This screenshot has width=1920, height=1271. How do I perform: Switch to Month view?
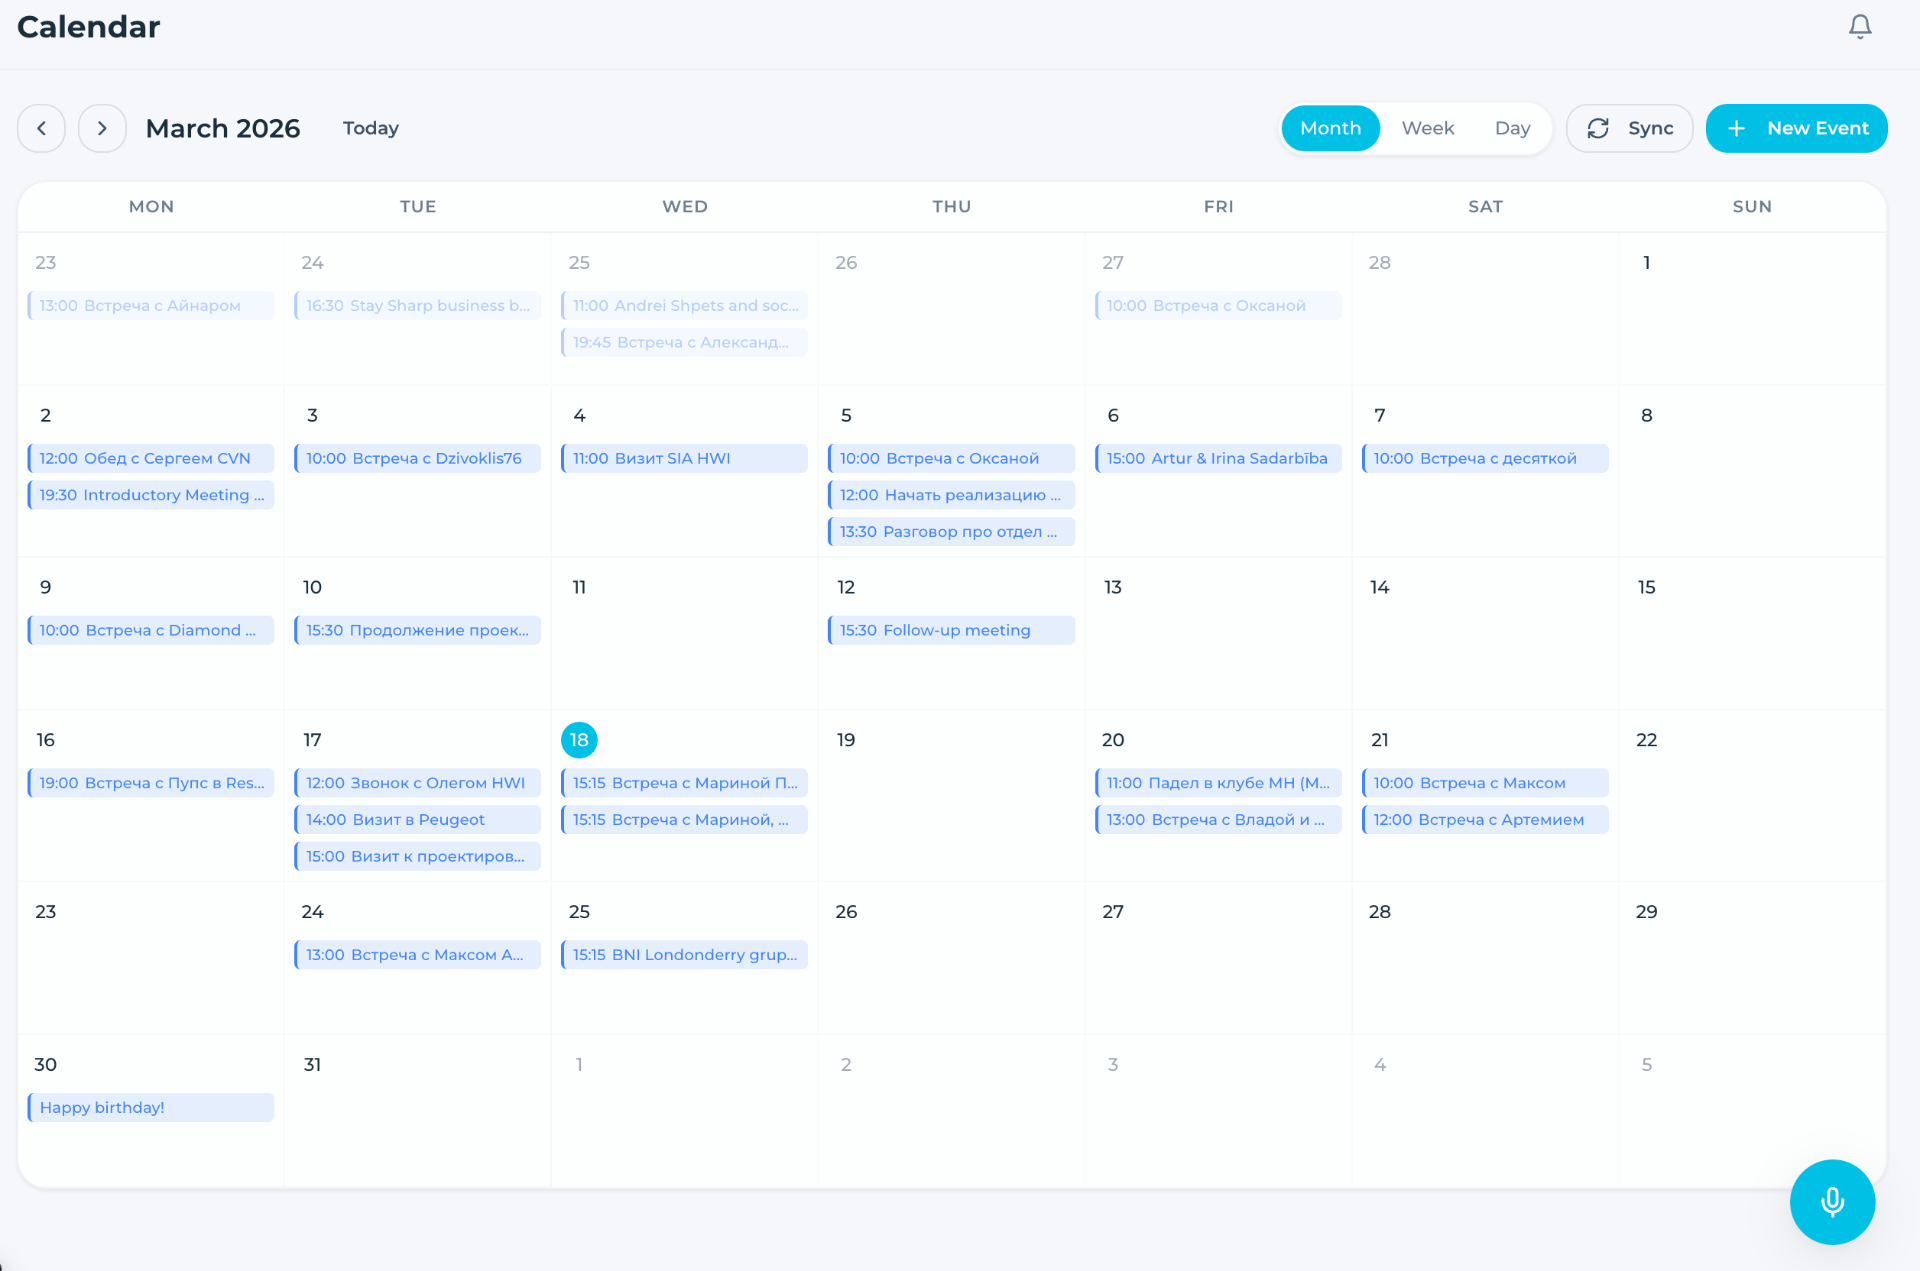coord(1330,128)
